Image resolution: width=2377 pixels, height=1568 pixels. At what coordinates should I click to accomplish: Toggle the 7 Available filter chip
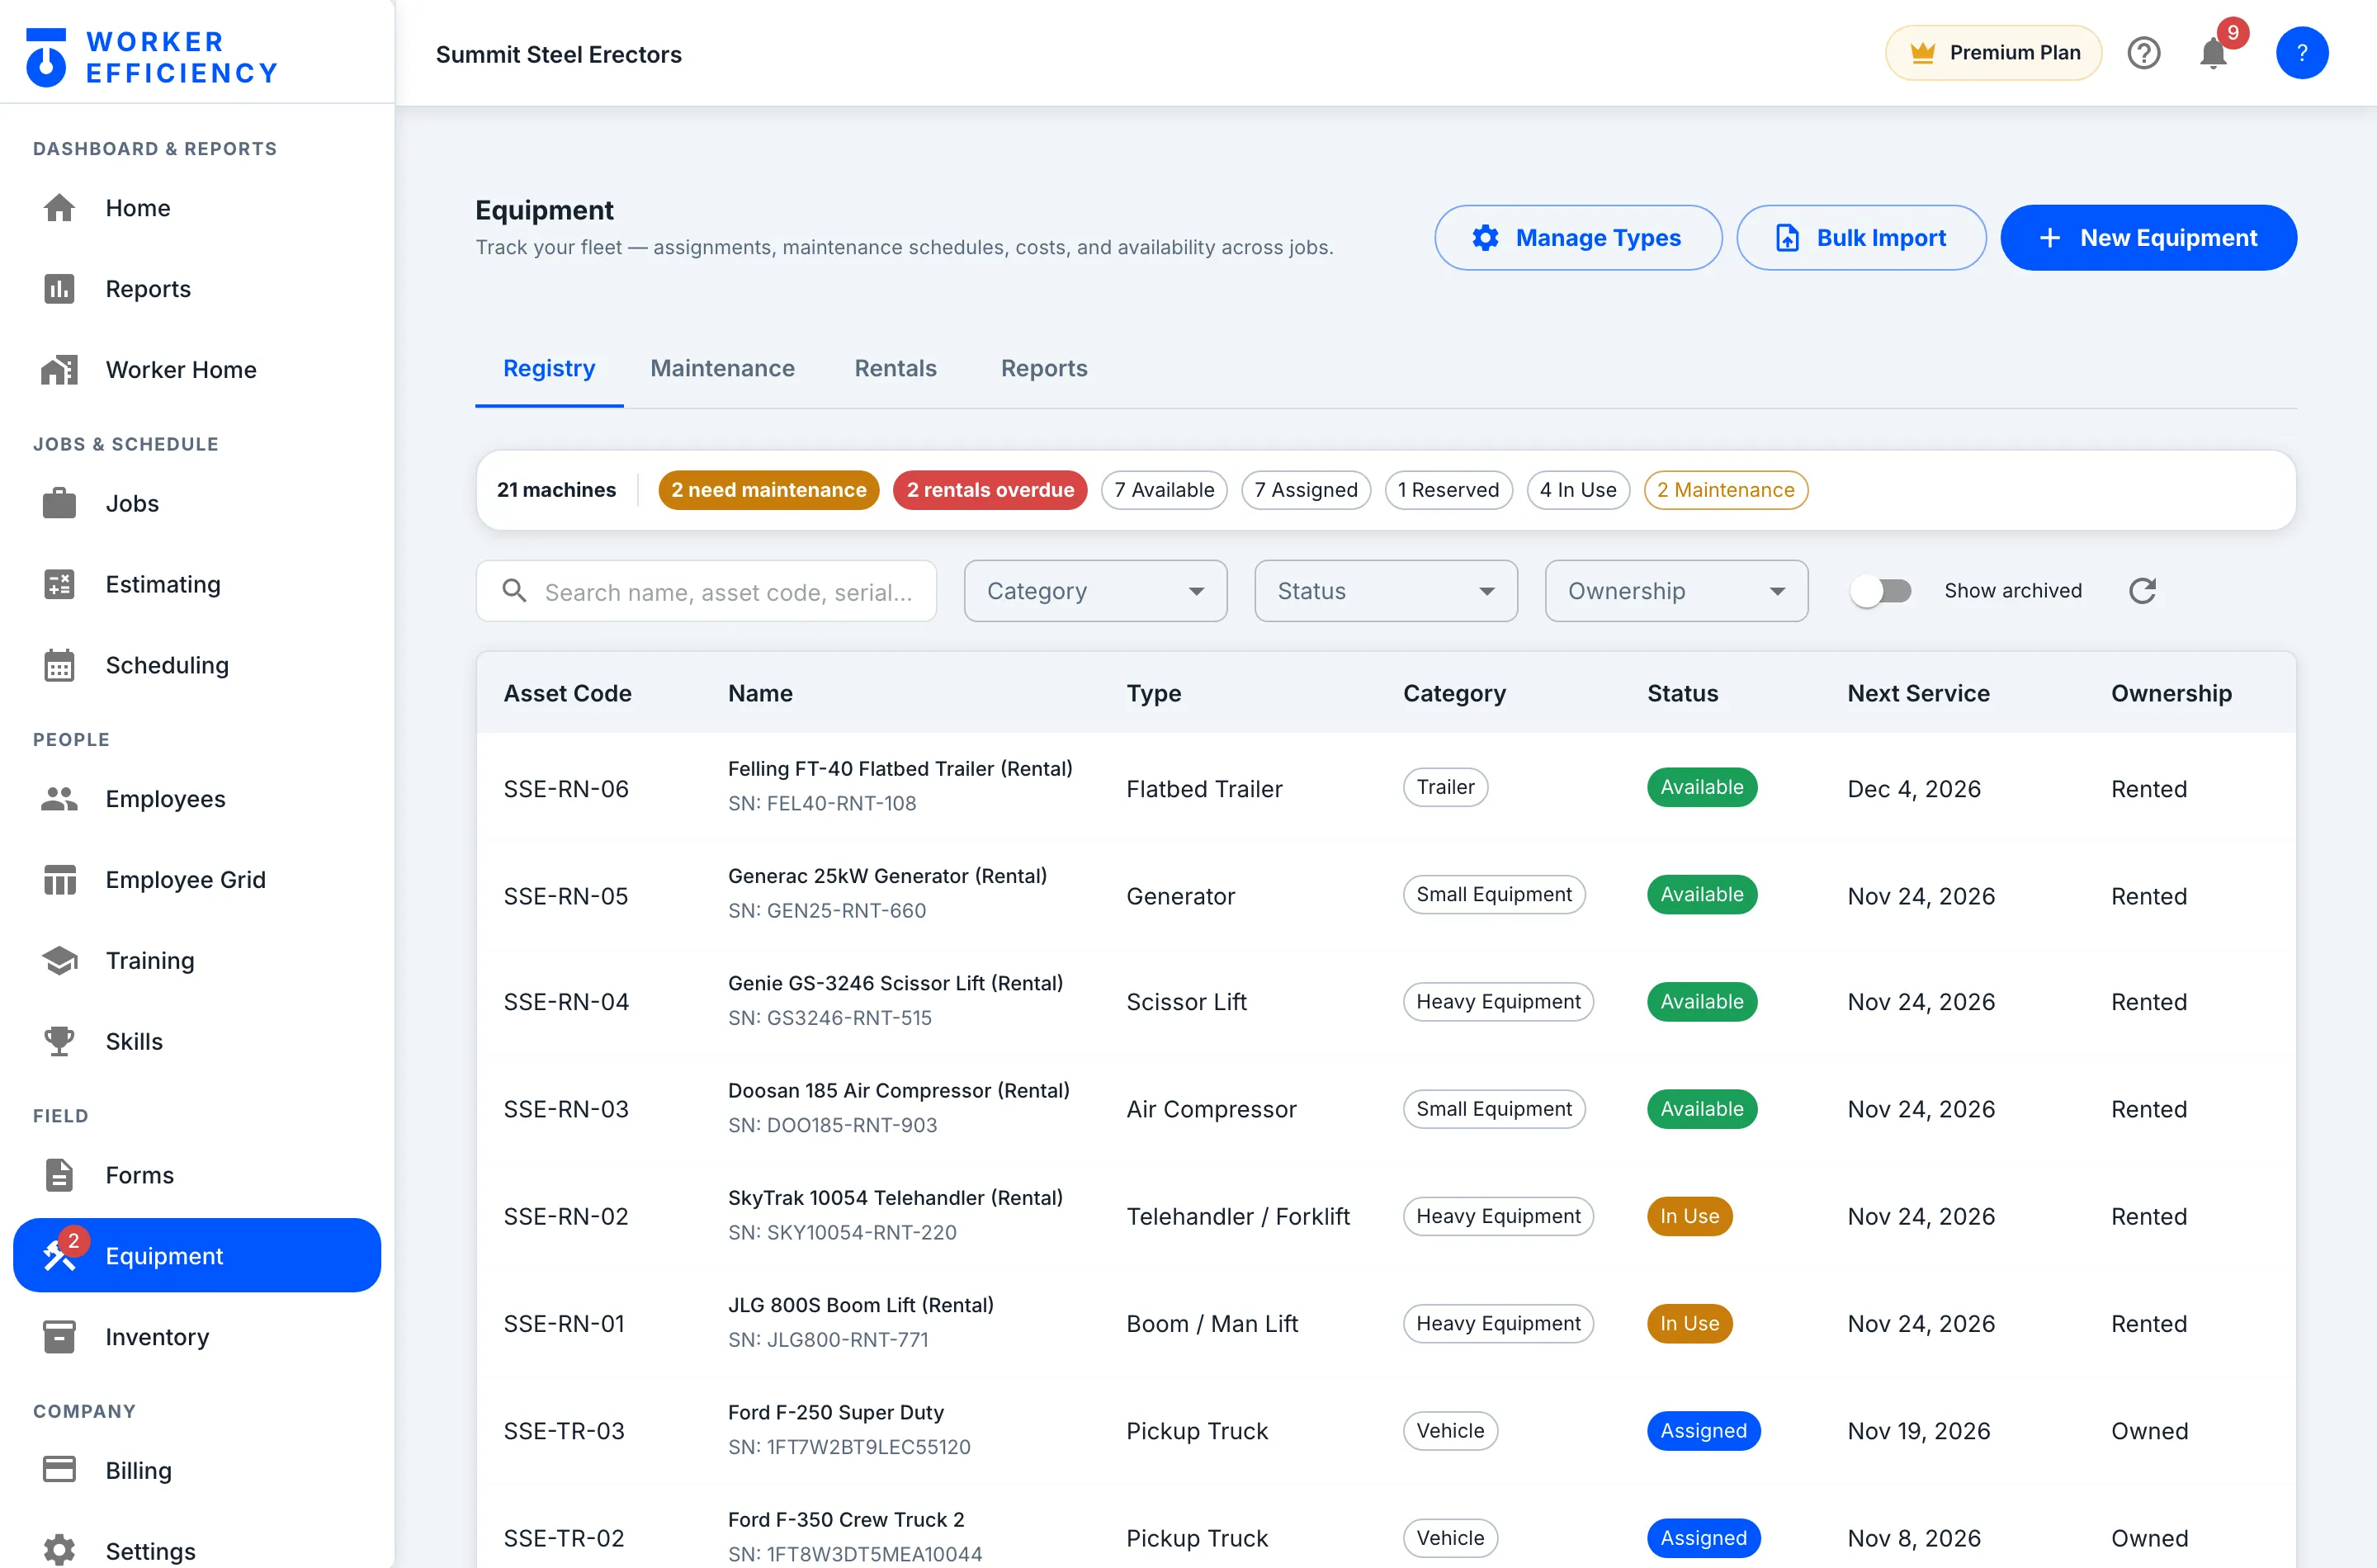1164,490
